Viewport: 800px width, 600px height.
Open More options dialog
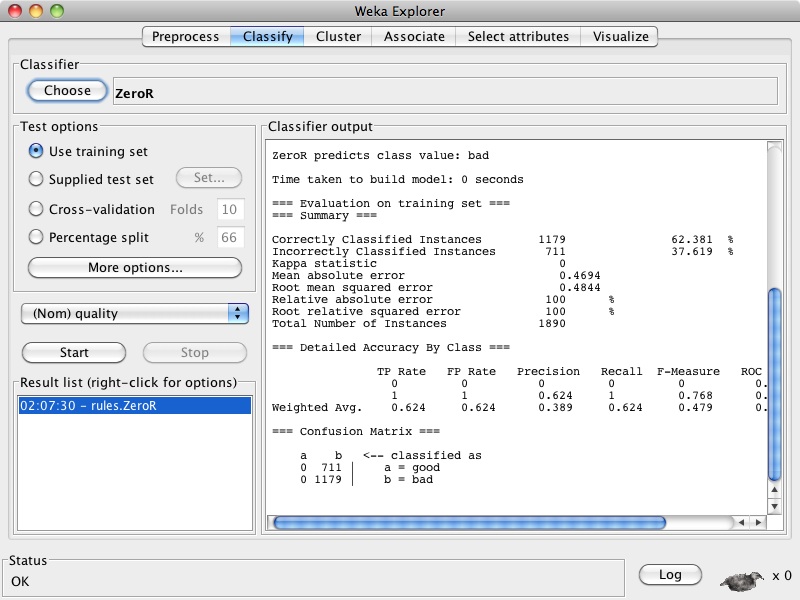click(x=135, y=268)
